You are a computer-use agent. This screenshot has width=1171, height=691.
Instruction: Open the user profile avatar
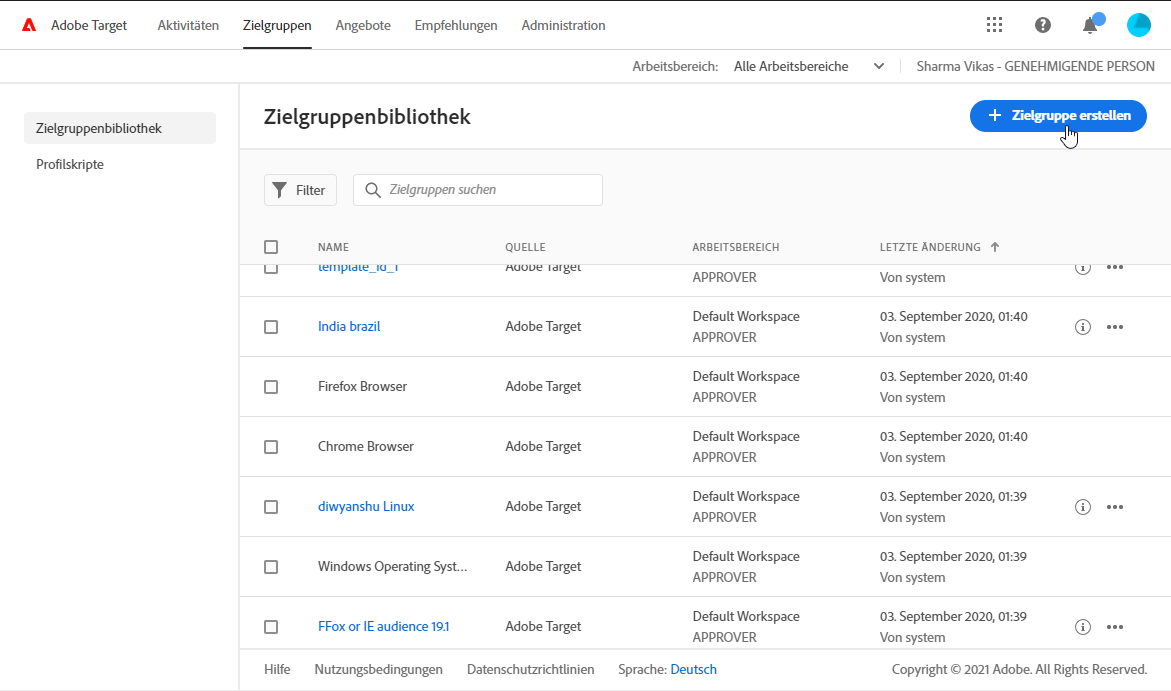pos(1139,25)
